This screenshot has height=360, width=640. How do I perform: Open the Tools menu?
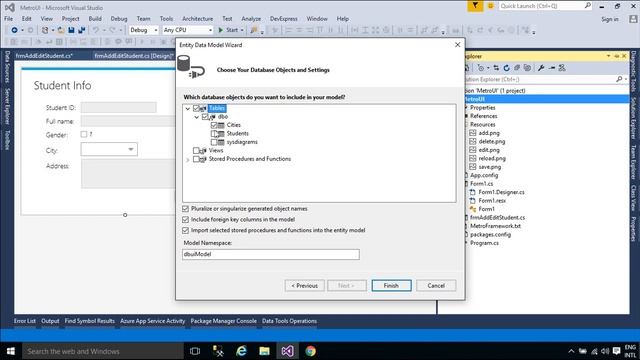point(166,19)
